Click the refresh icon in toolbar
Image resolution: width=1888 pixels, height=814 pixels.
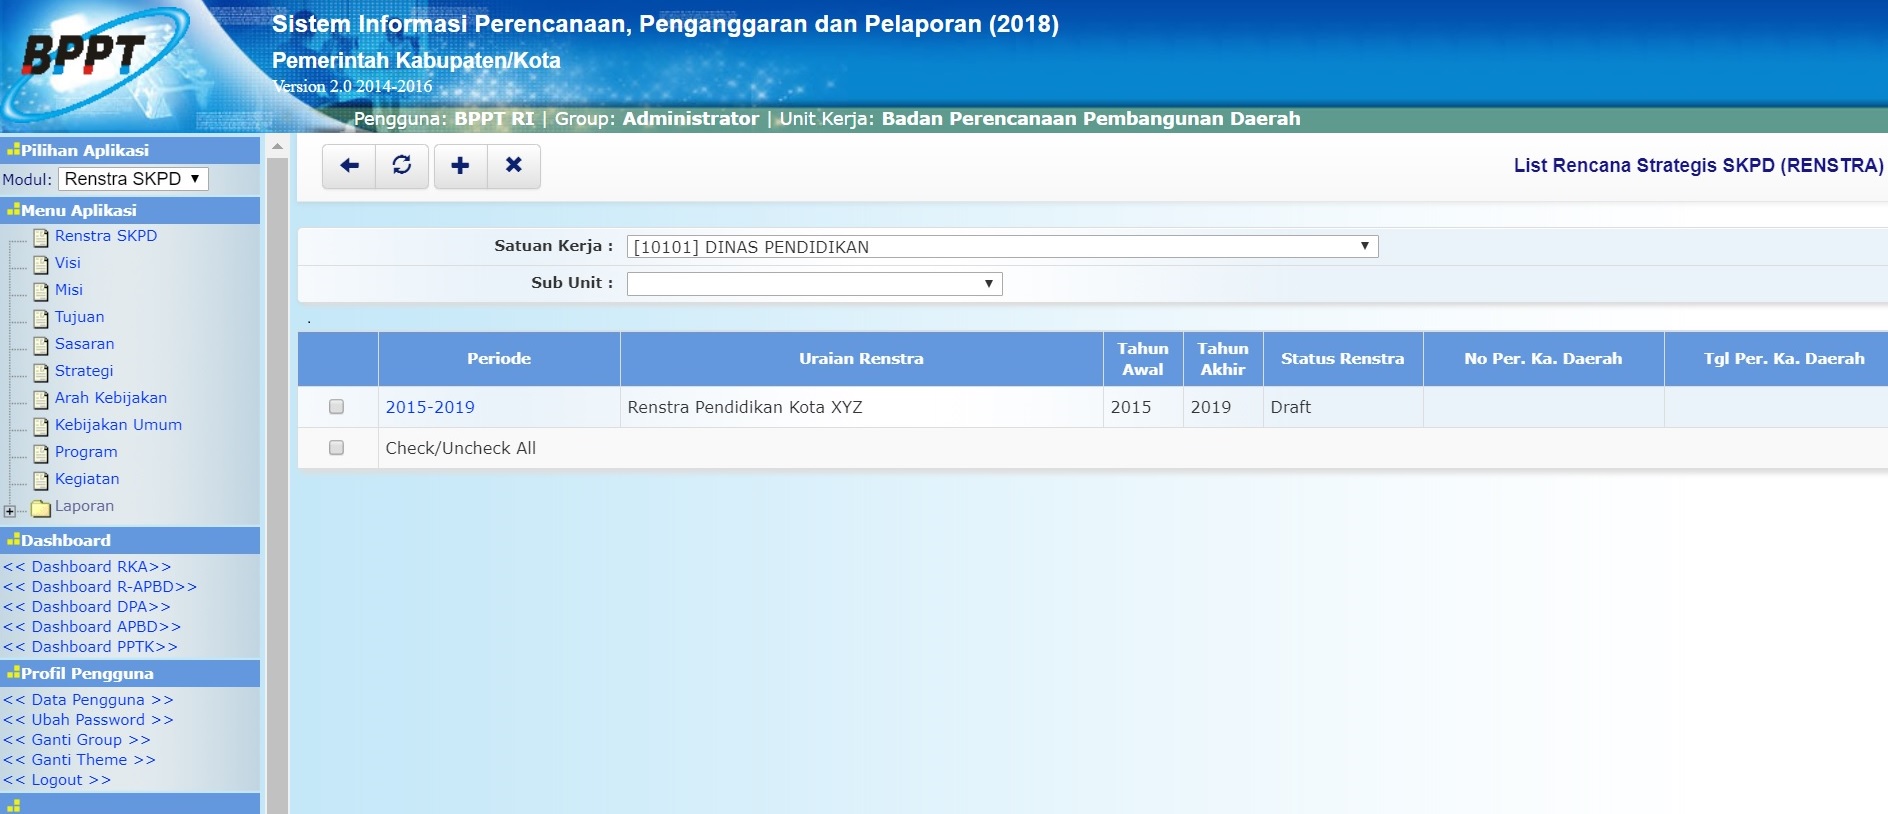pyautogui.click(x=402, y=166)
